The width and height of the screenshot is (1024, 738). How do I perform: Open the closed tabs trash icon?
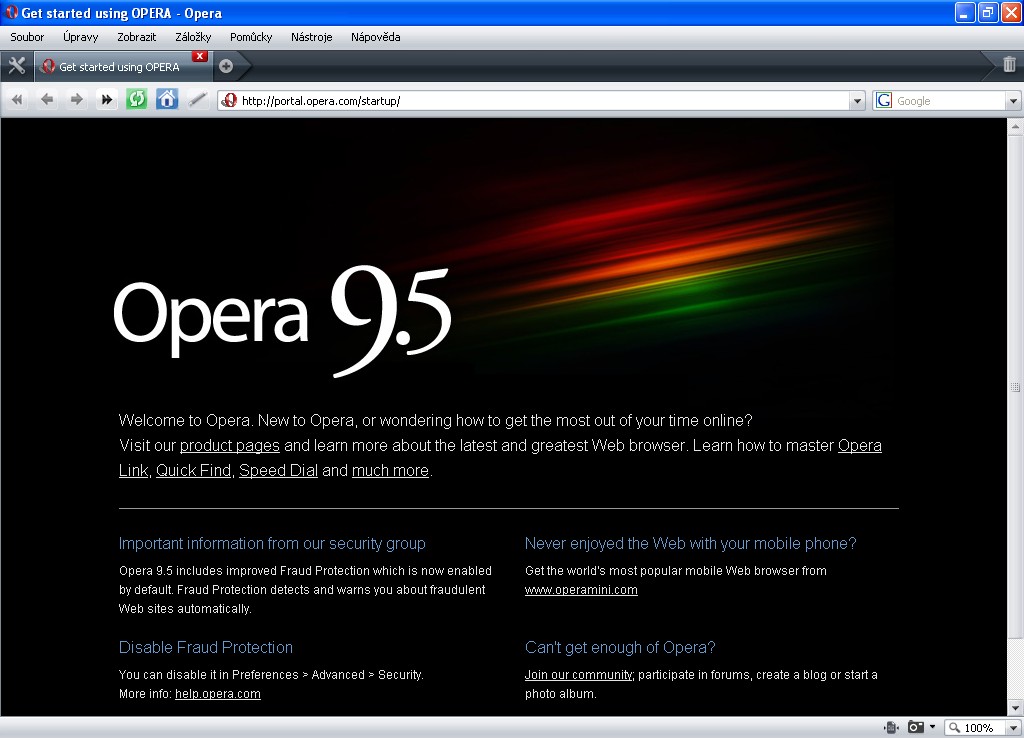tap(1009, 64)
